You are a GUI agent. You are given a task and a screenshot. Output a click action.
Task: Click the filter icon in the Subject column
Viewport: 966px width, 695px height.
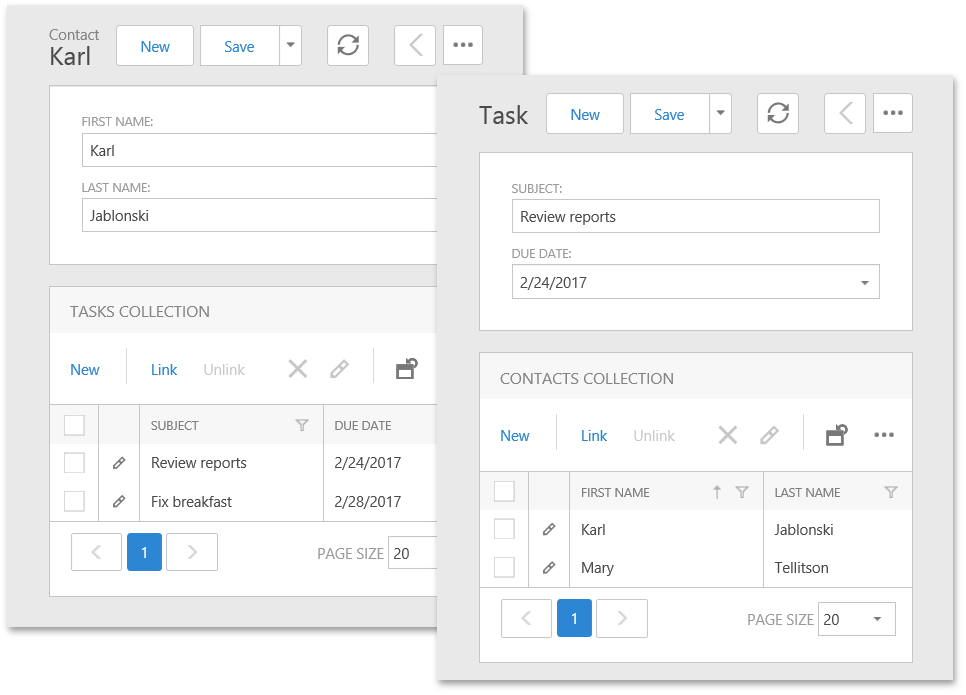point(302,425)
